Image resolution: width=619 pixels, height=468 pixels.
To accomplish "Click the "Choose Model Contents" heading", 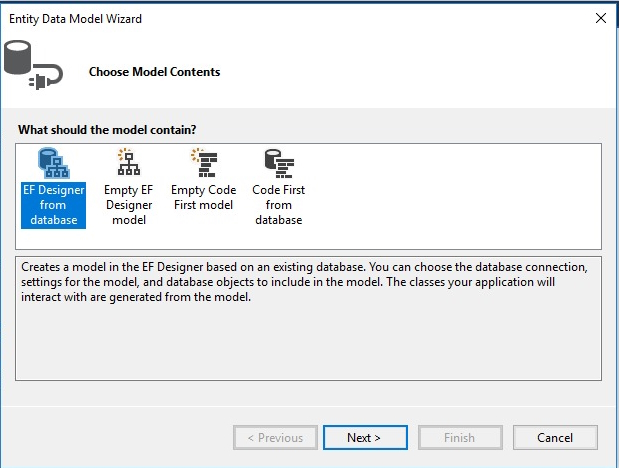I will coord(154,72).
